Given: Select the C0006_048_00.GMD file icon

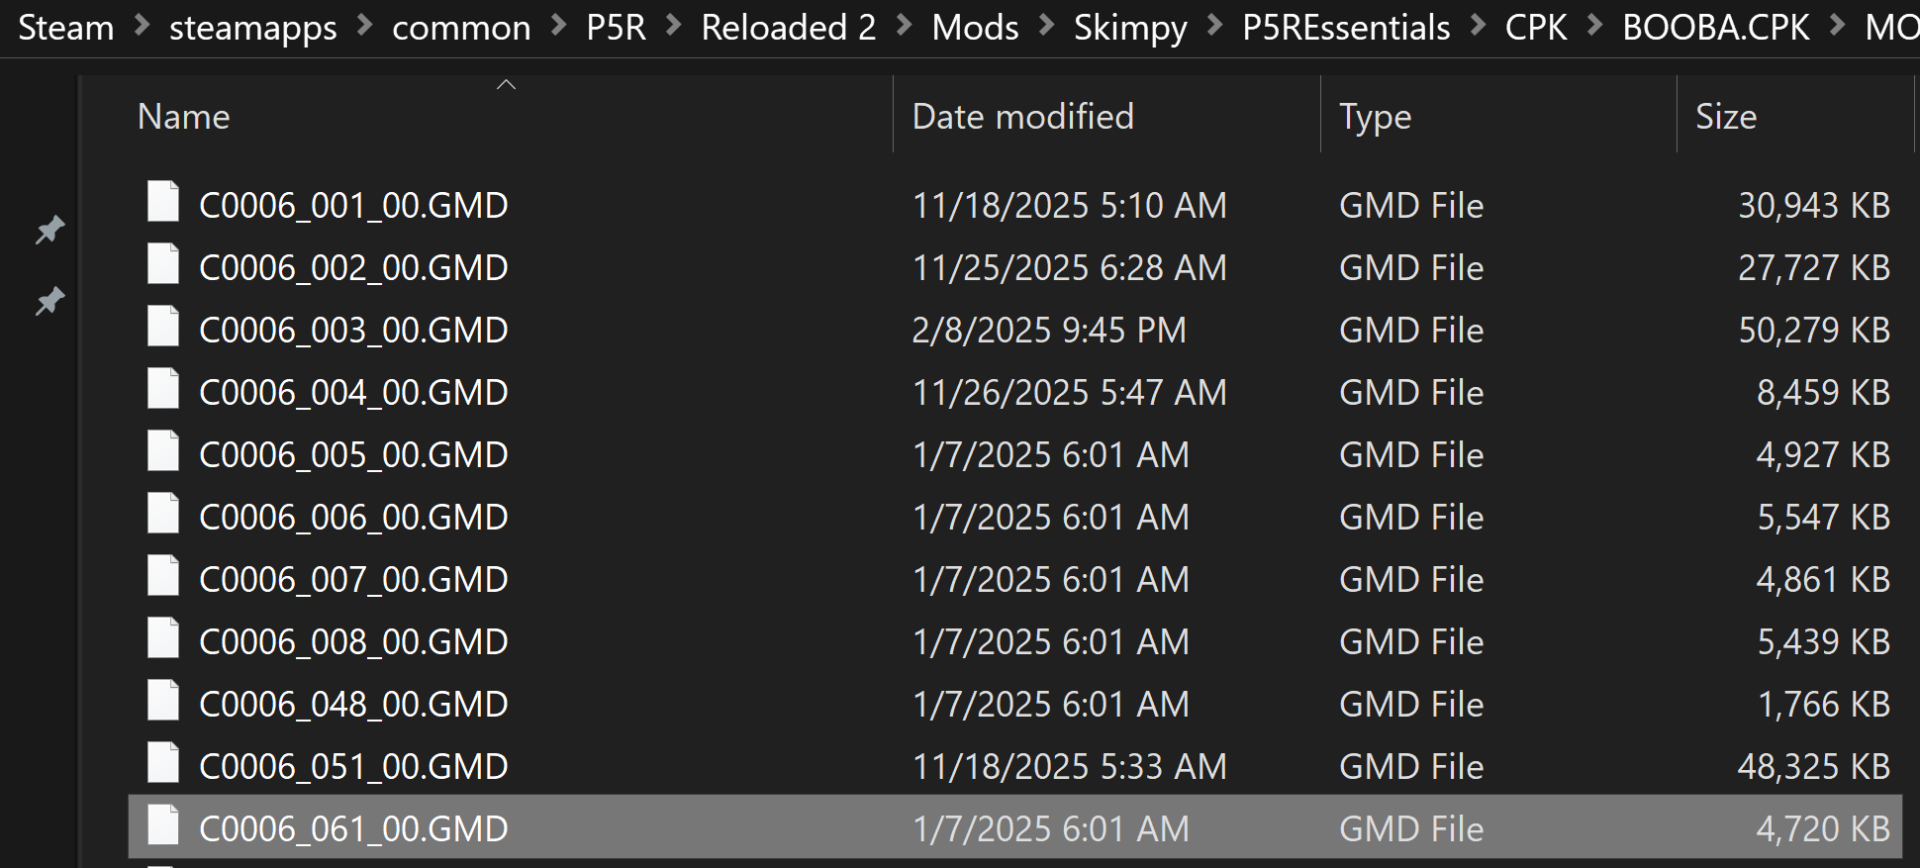Looking at the screenshot, I should [163, 701].
